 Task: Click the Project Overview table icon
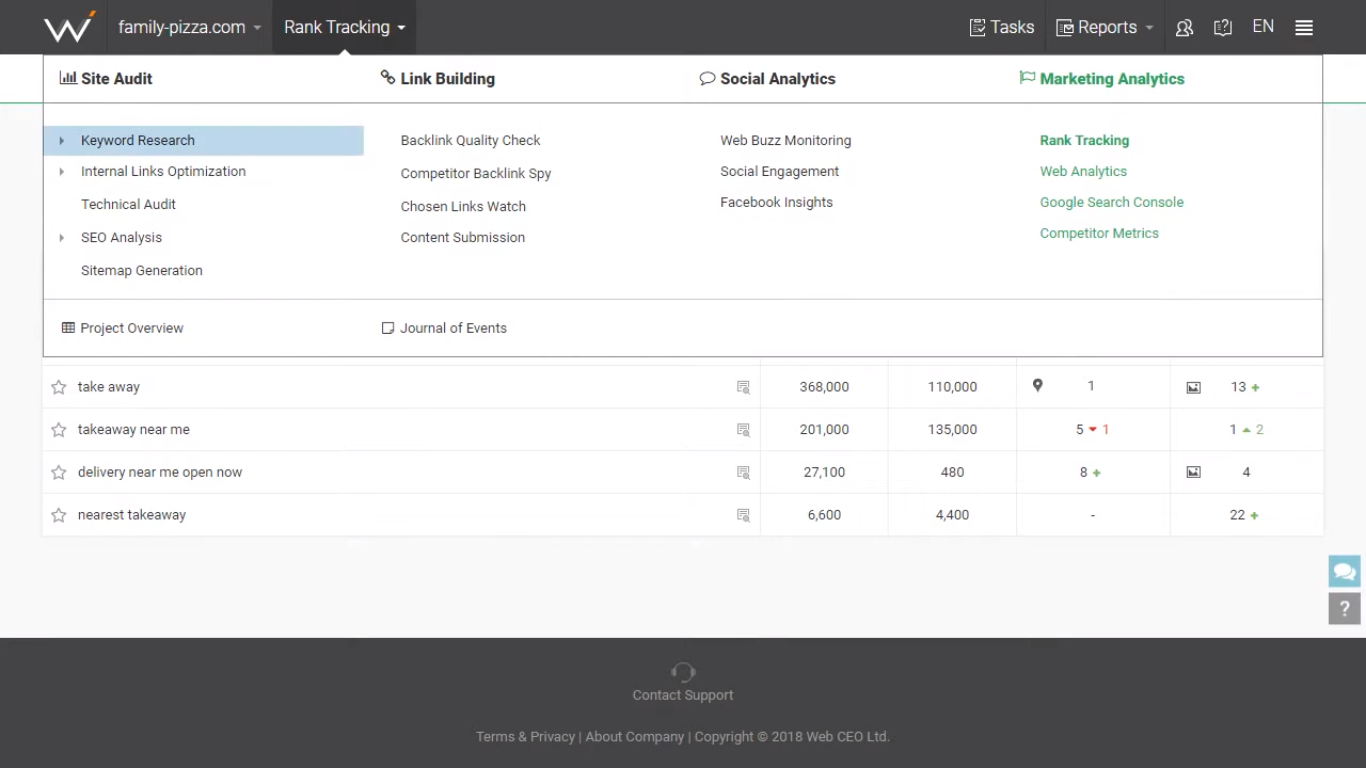pyautogui.click(x=68, y=328)
